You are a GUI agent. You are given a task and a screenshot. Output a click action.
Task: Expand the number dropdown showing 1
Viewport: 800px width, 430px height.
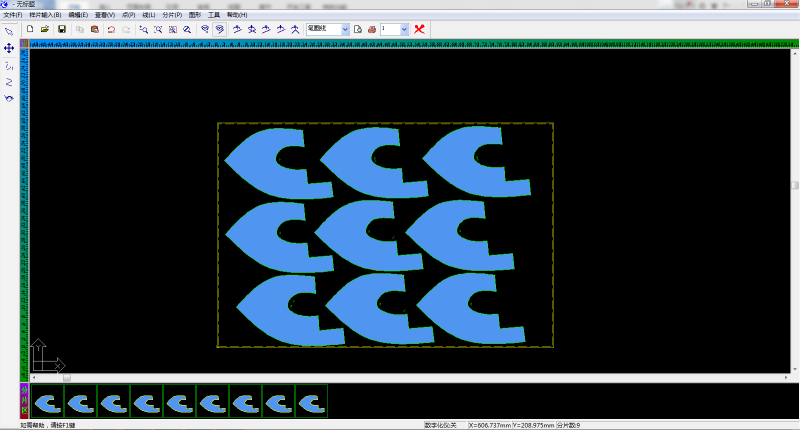404,29
